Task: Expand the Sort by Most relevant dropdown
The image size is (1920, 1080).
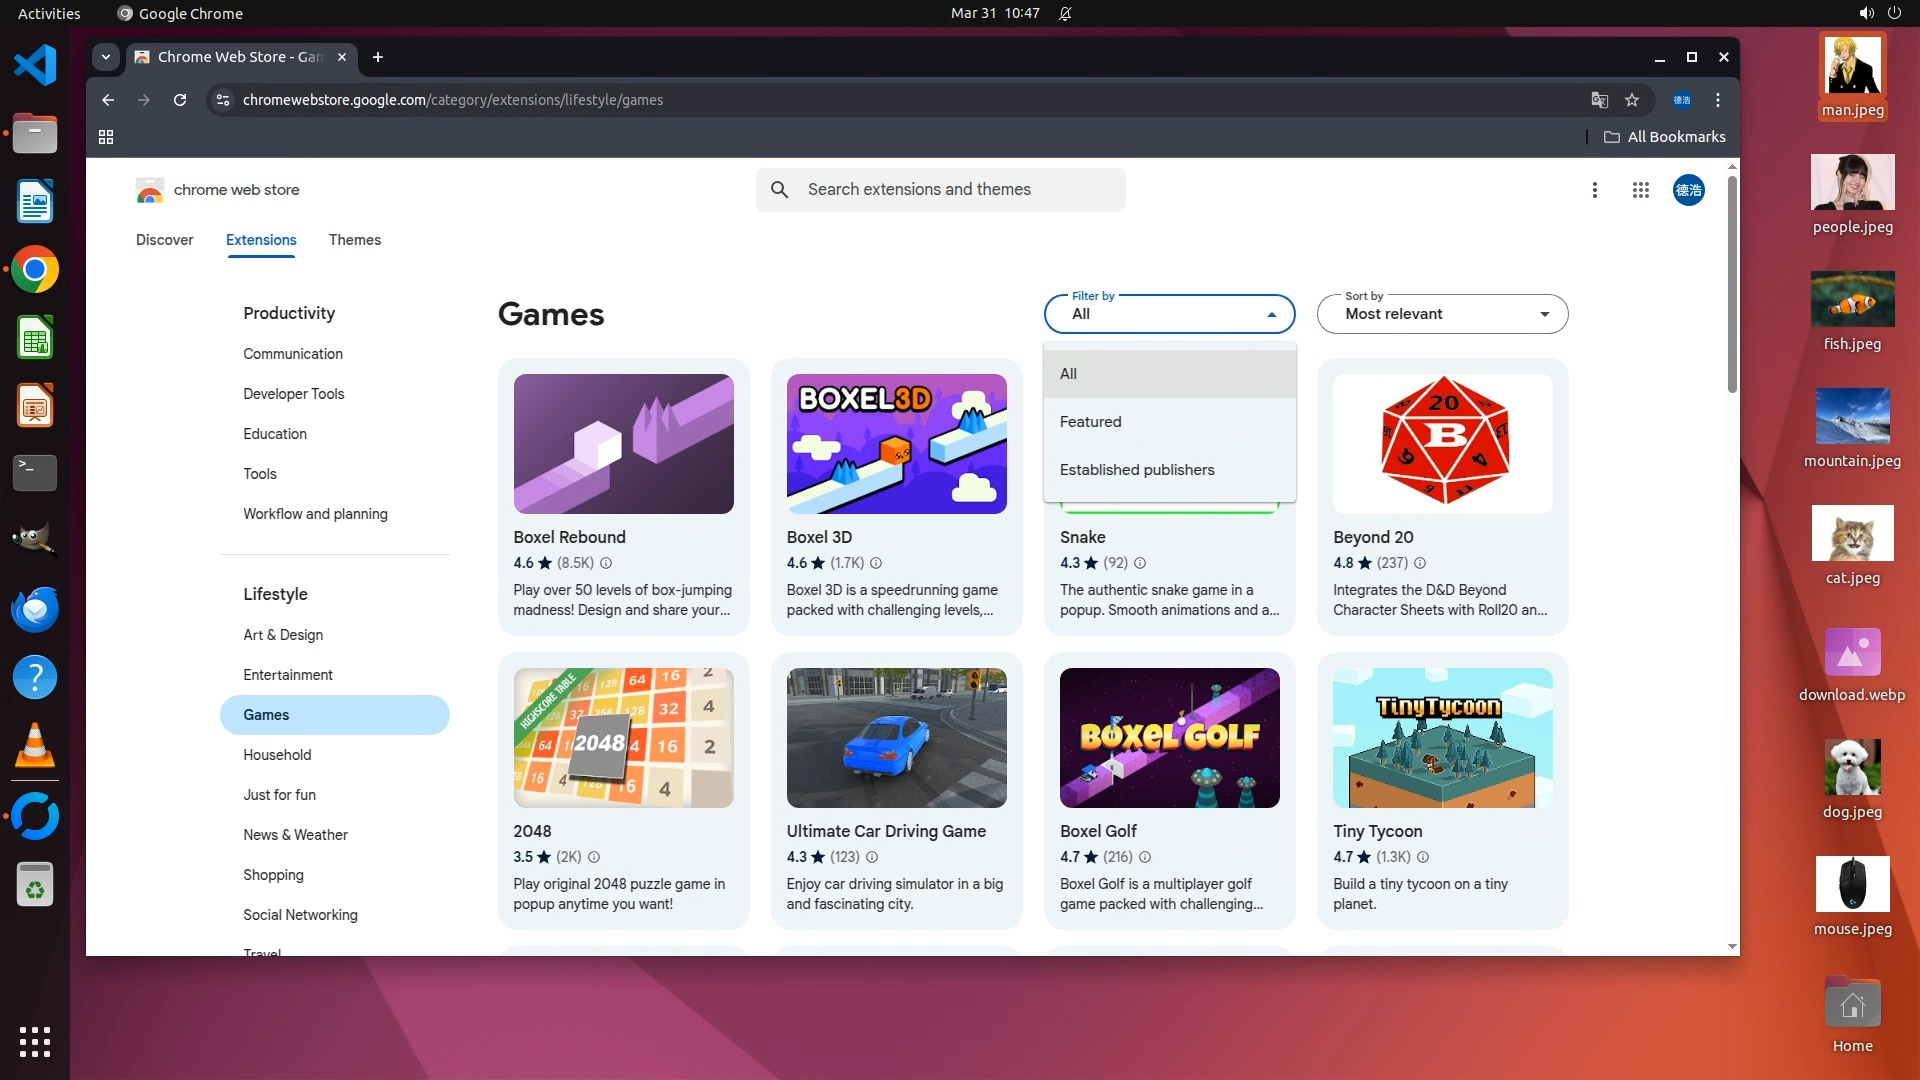Action: (1442, 314)
